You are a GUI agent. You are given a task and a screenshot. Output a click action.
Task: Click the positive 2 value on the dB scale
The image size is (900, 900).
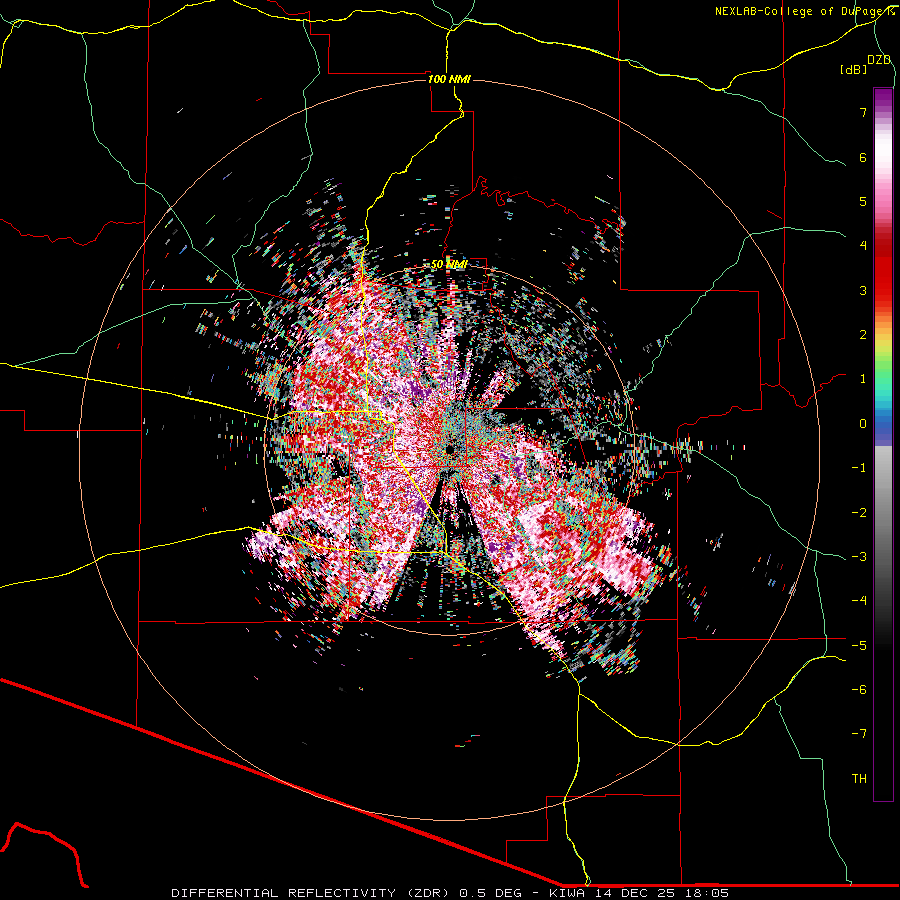point(863,335)
